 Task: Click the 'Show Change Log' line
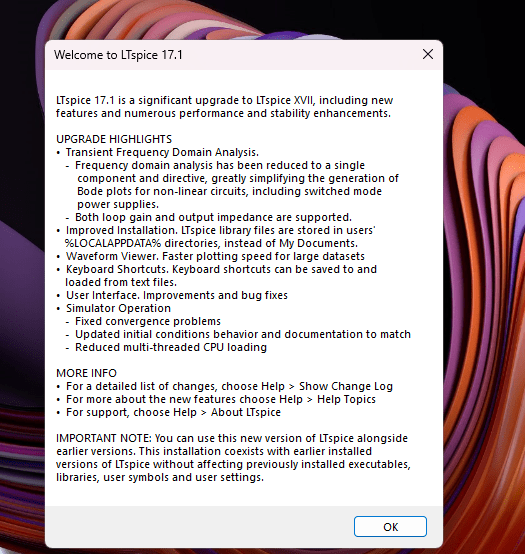tap(229, 386)
